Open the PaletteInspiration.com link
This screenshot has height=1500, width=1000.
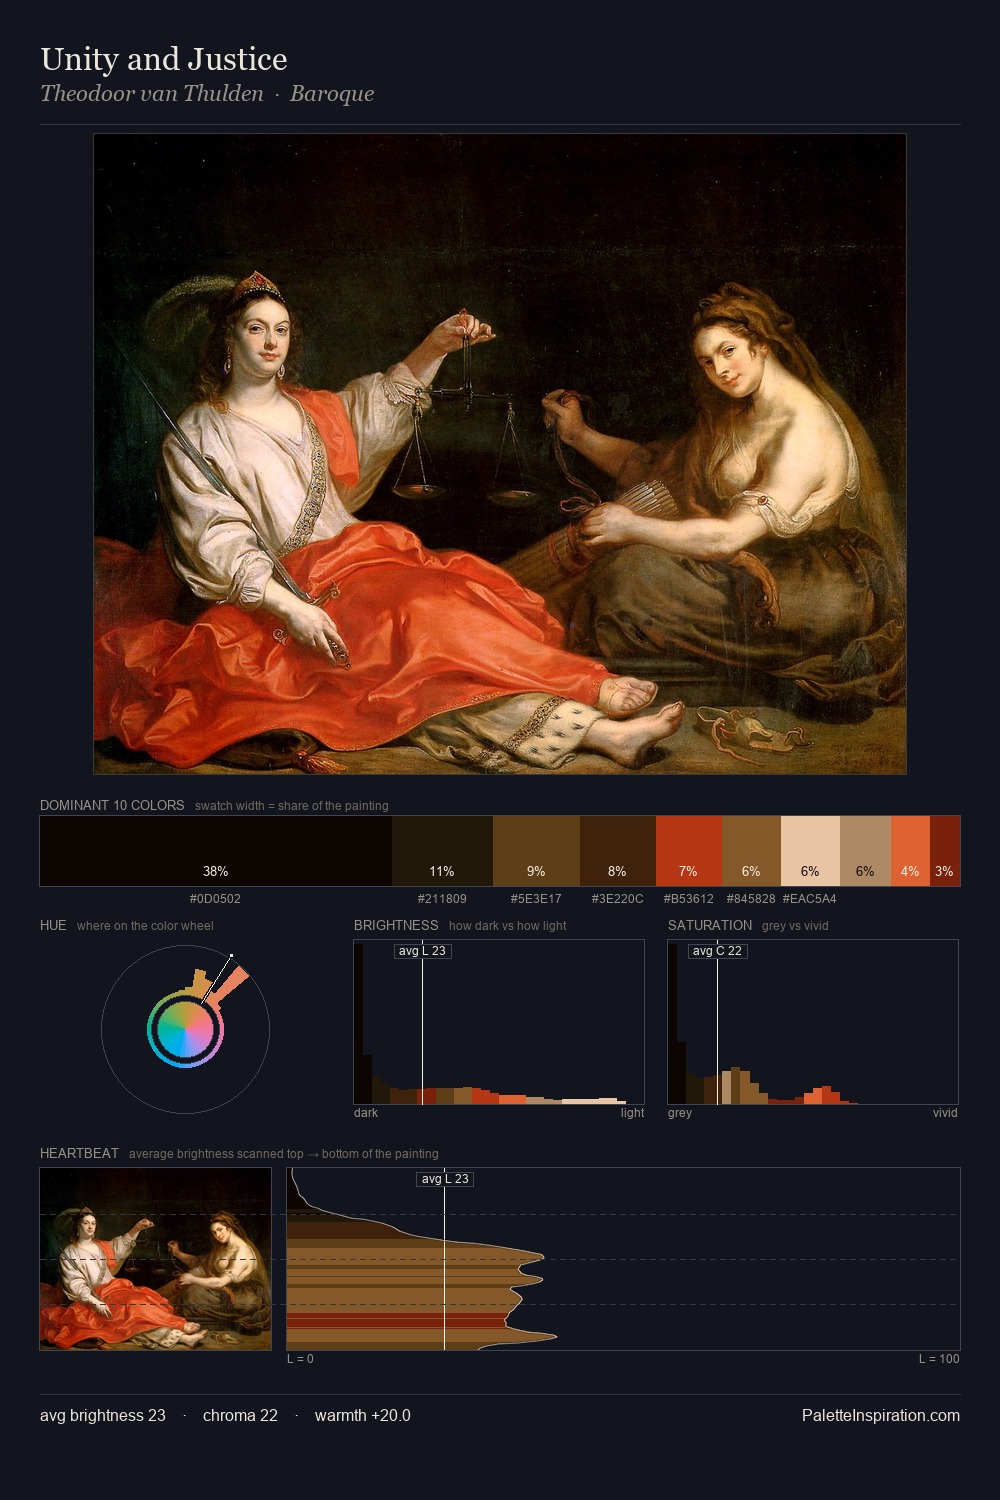[881, 1416]
